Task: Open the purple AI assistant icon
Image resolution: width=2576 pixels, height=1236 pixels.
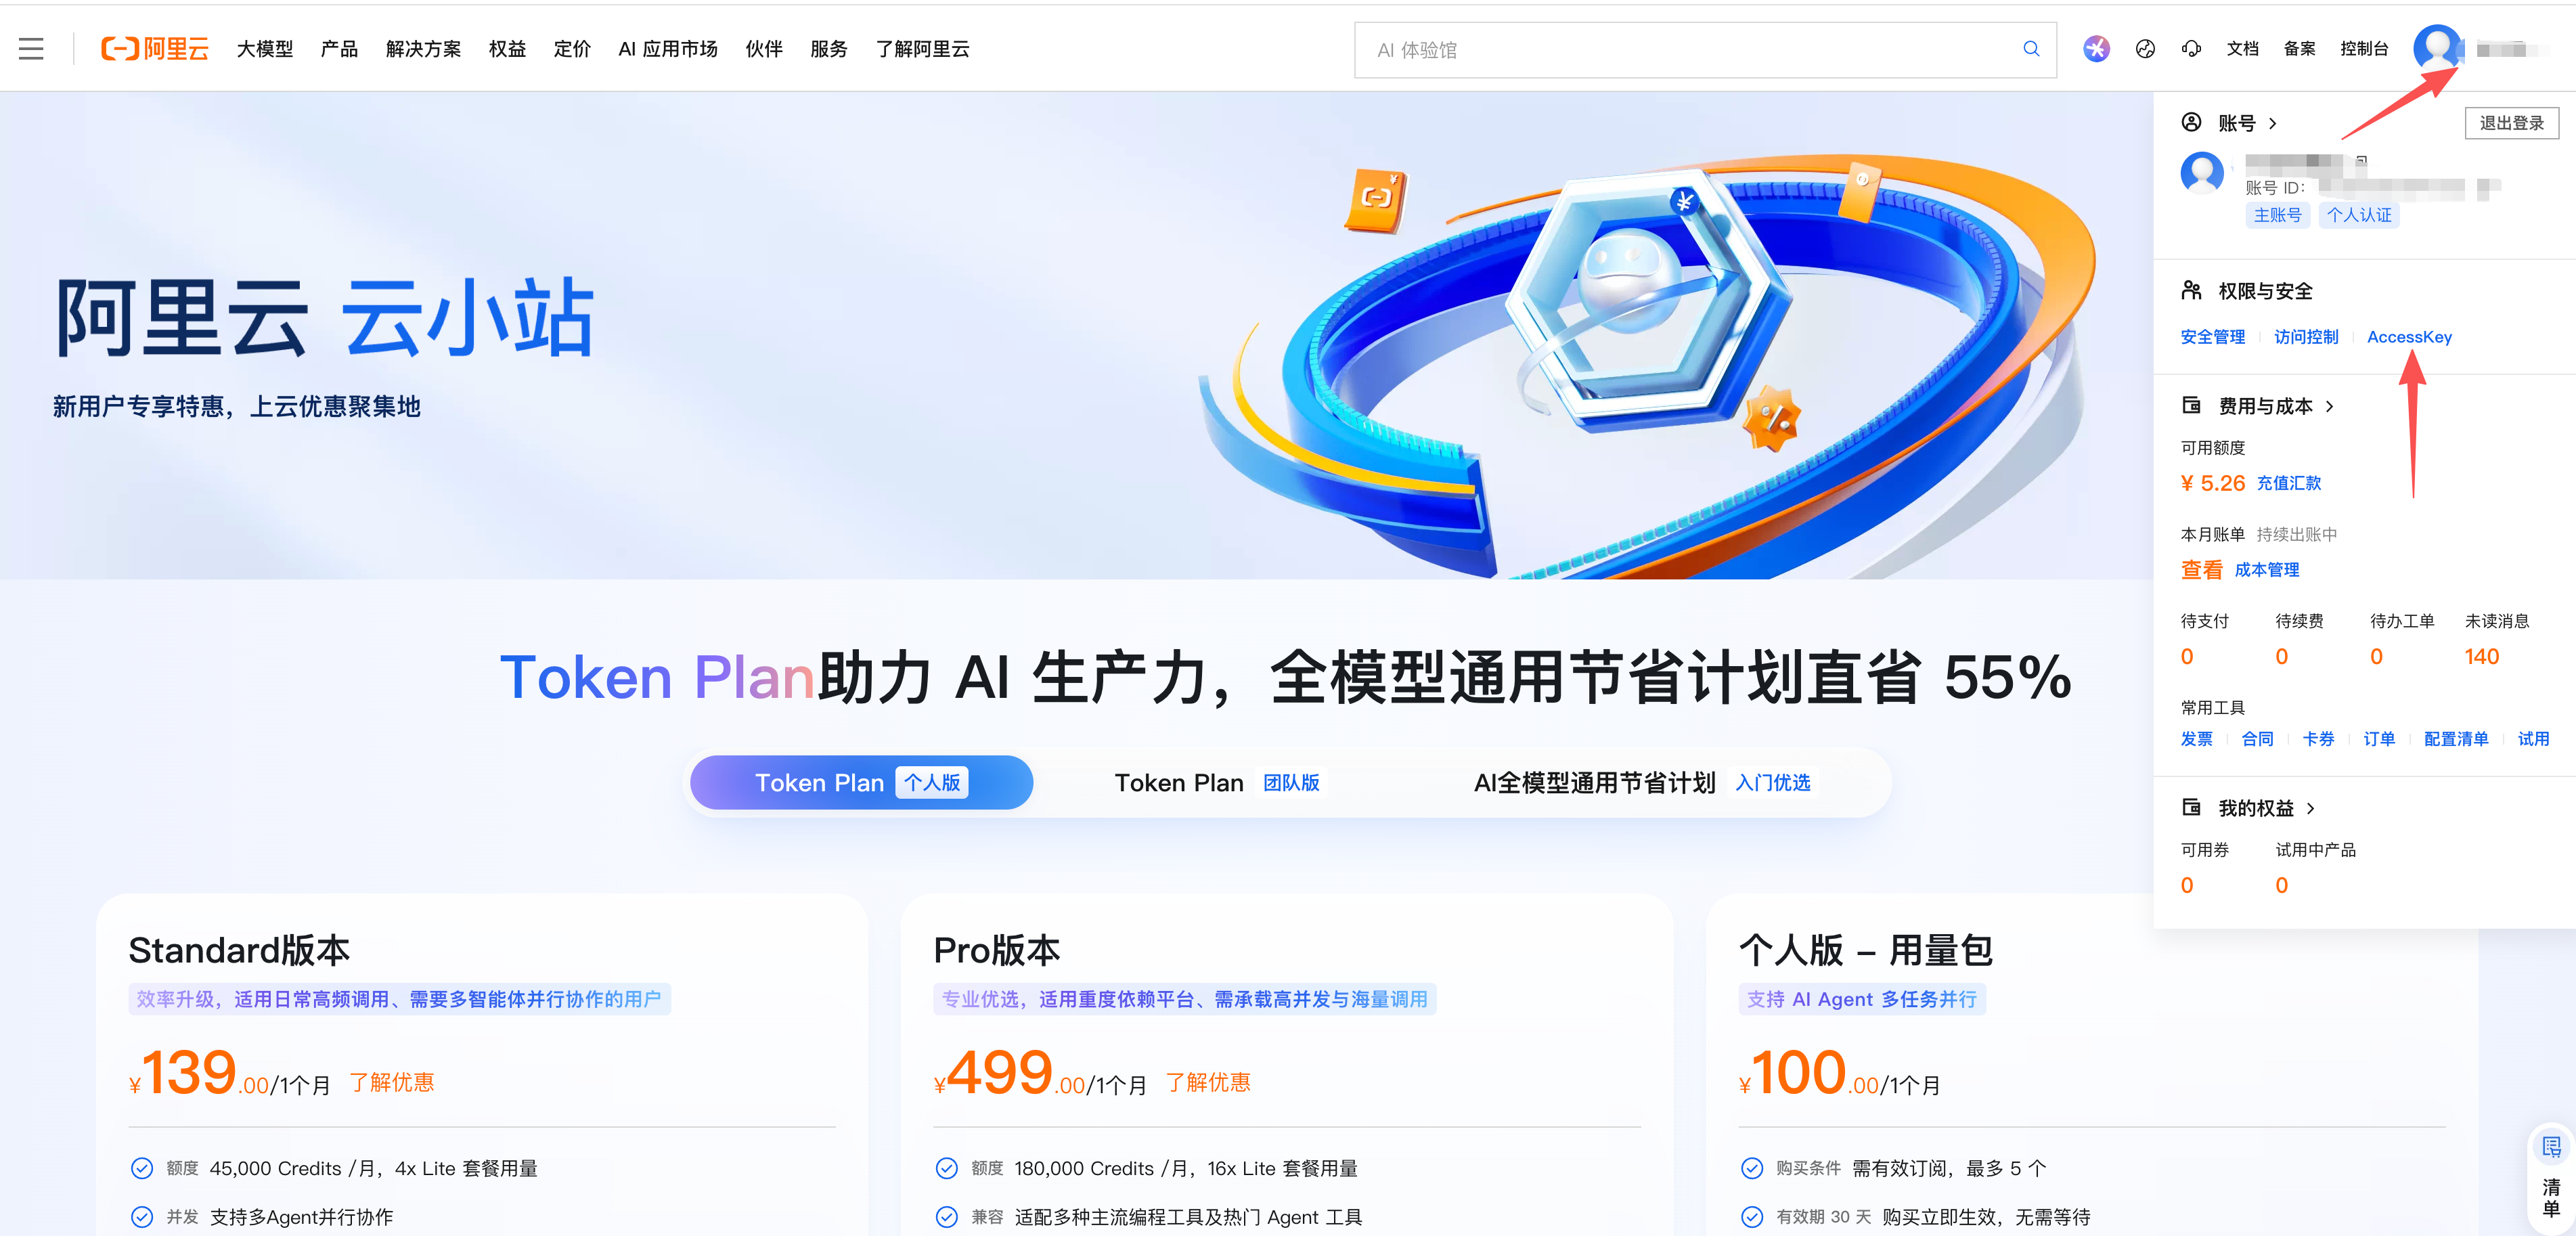Action: (x=2096, y=49)
